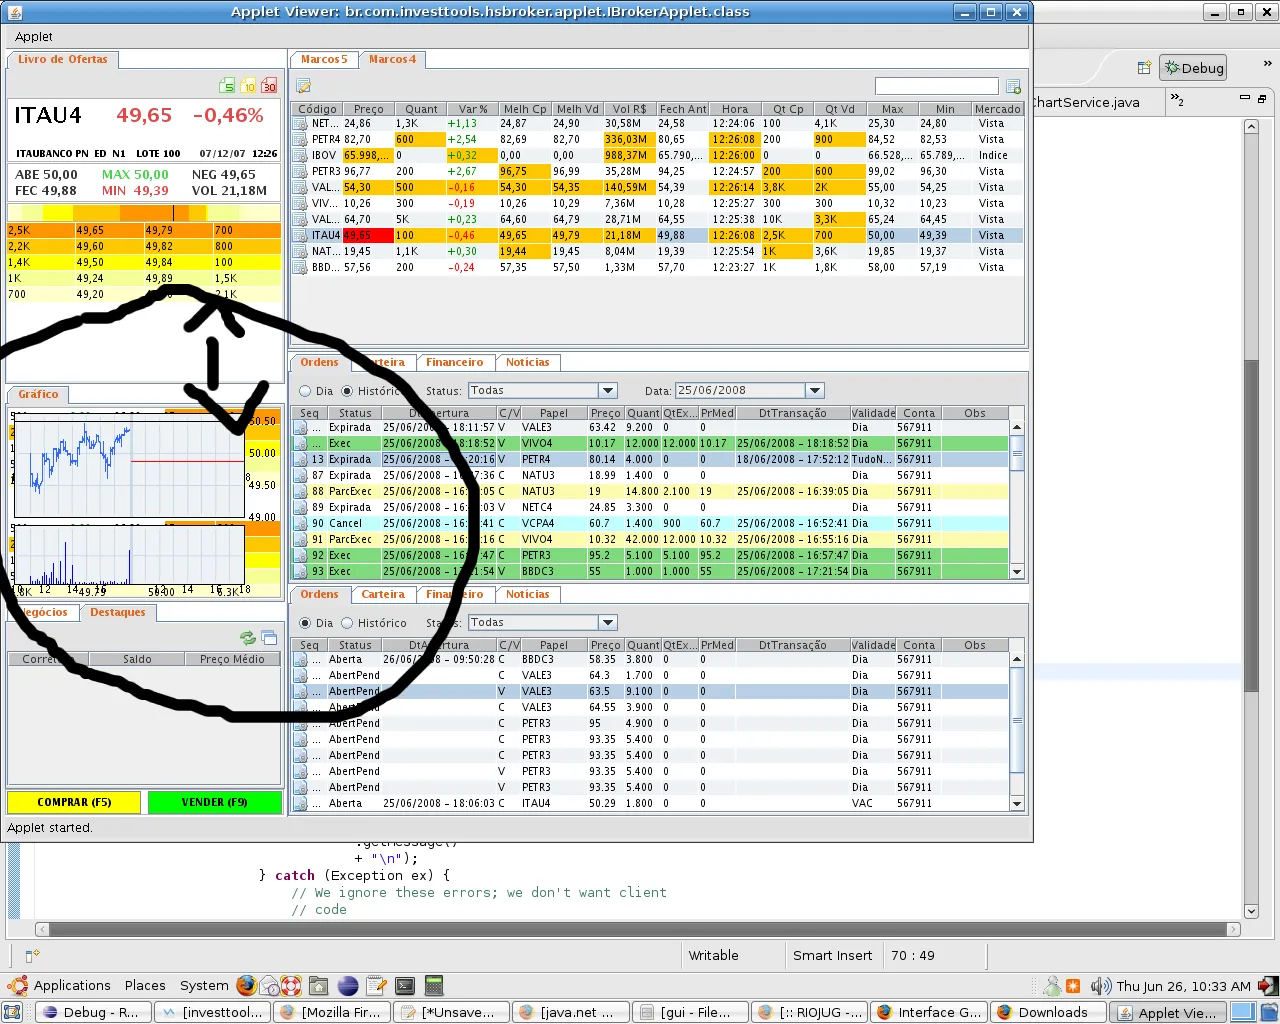Click the PETR3 row icon in the quotes table

(300, 171)
